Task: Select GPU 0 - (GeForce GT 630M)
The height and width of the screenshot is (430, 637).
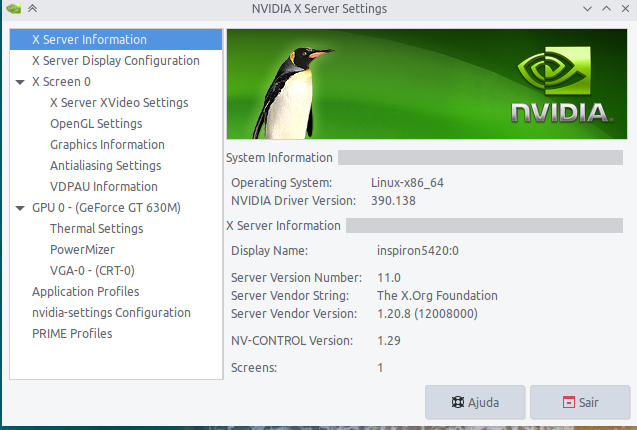Action: pyautogui.click(x=116, y=208)
